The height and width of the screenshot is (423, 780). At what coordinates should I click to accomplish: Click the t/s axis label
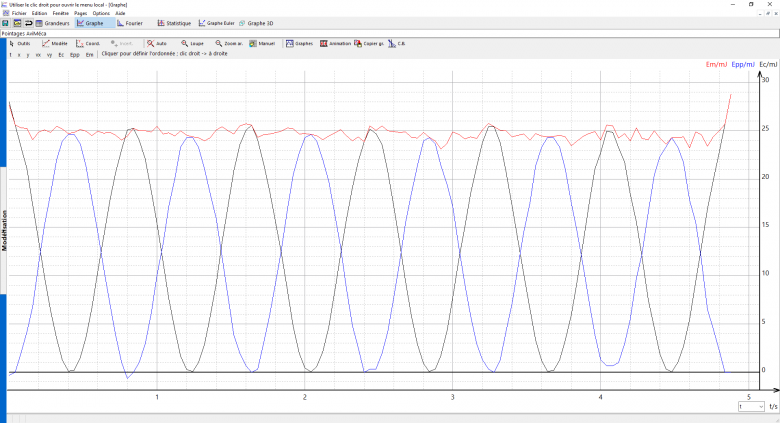[x=773, y=407]
